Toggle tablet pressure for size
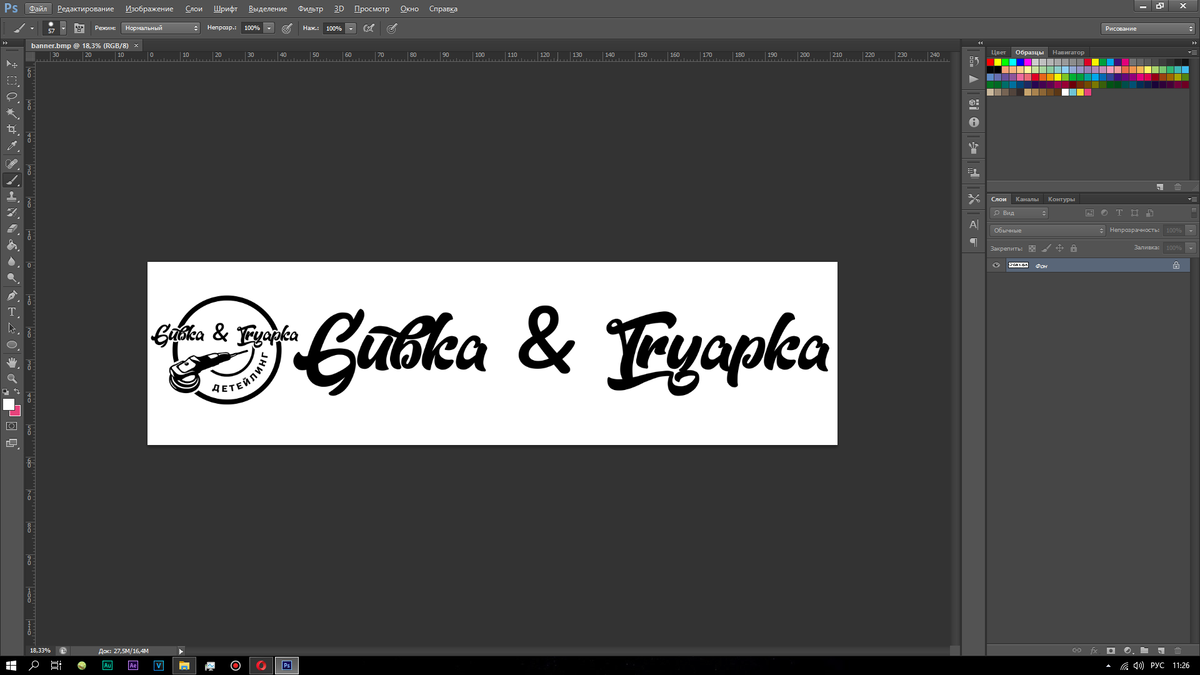 tap(392, 28)
